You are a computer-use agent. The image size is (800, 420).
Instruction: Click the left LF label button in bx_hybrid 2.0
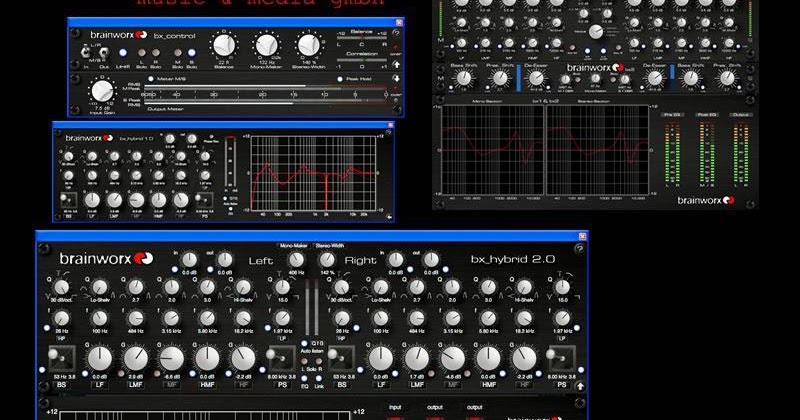(x=99, y=385)
